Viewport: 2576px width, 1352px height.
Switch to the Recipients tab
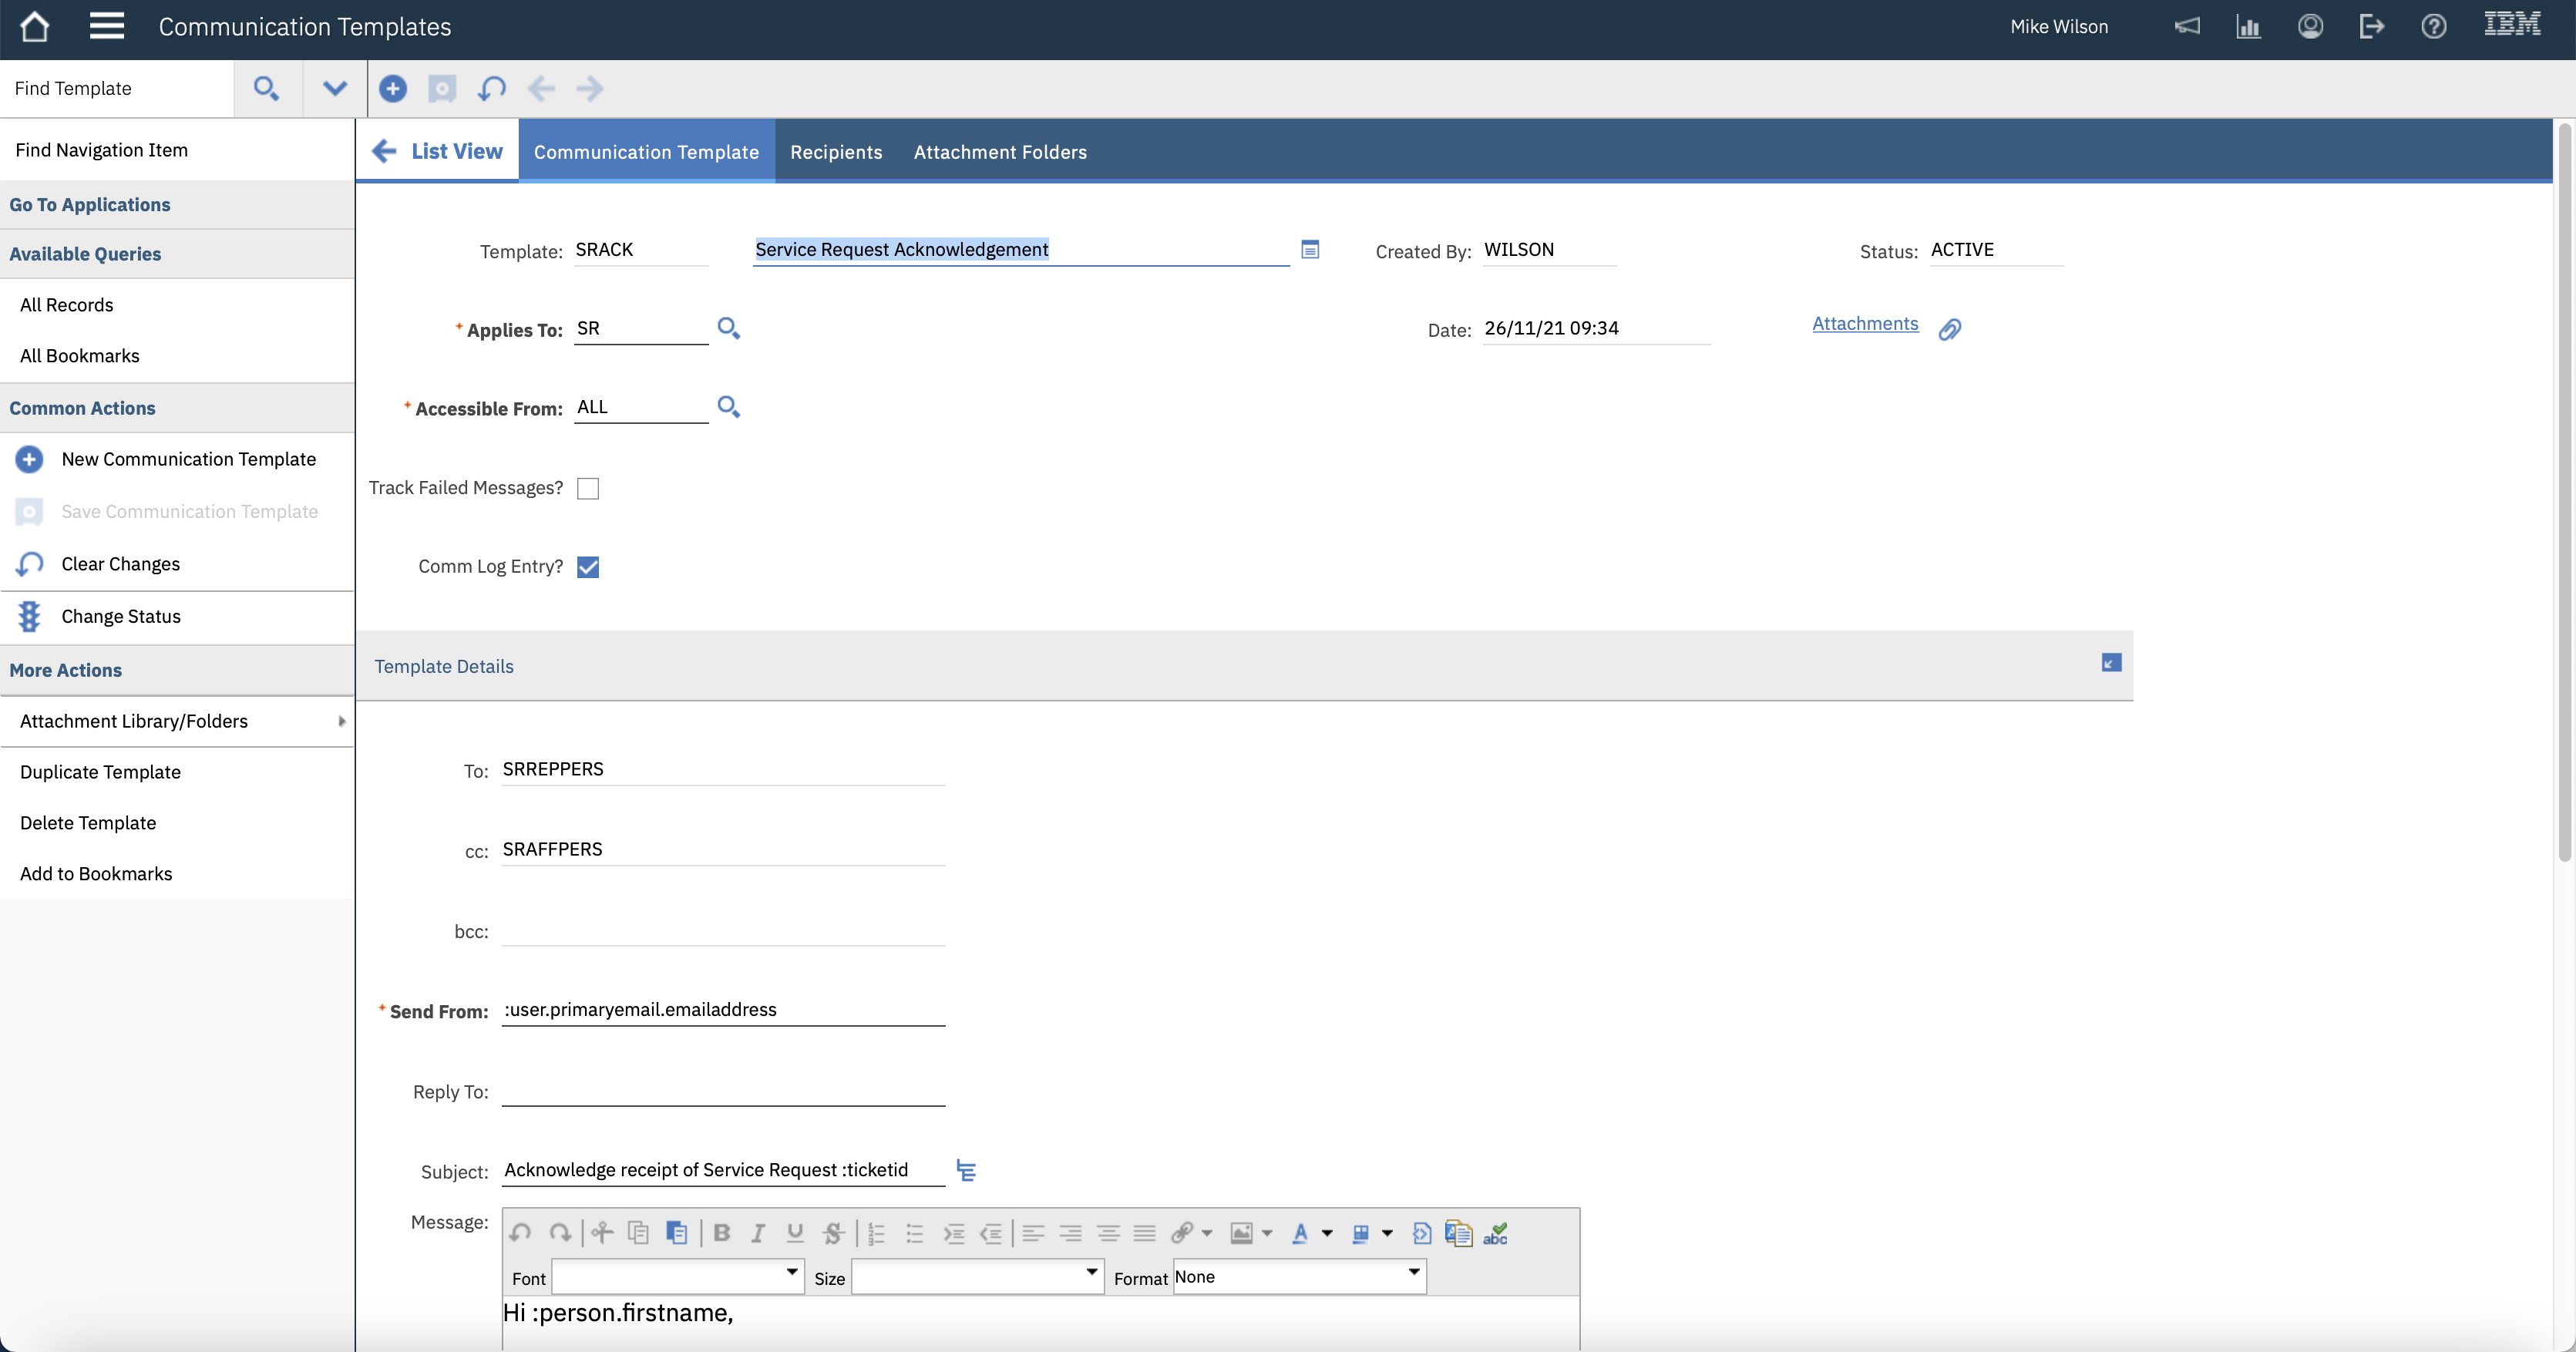tap(836, 152)
